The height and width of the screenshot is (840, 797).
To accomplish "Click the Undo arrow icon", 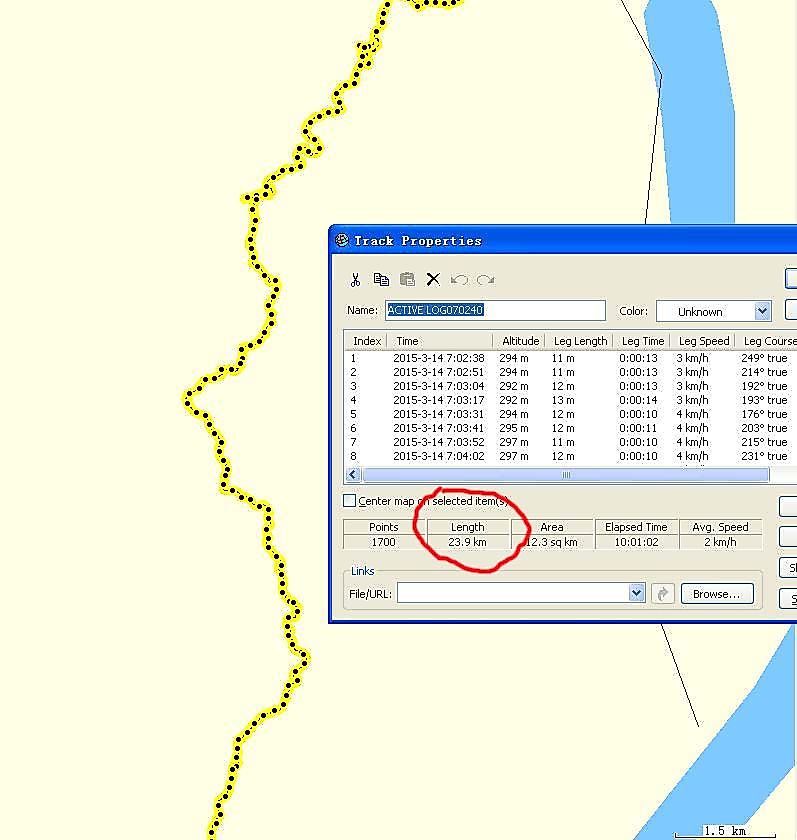I will click(459, 280).
